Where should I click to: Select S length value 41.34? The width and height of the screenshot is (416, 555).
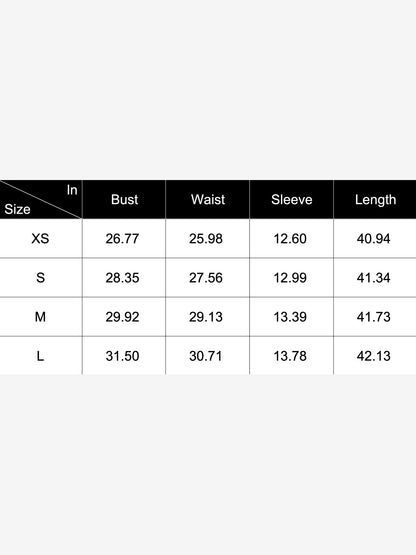point(374,278)
